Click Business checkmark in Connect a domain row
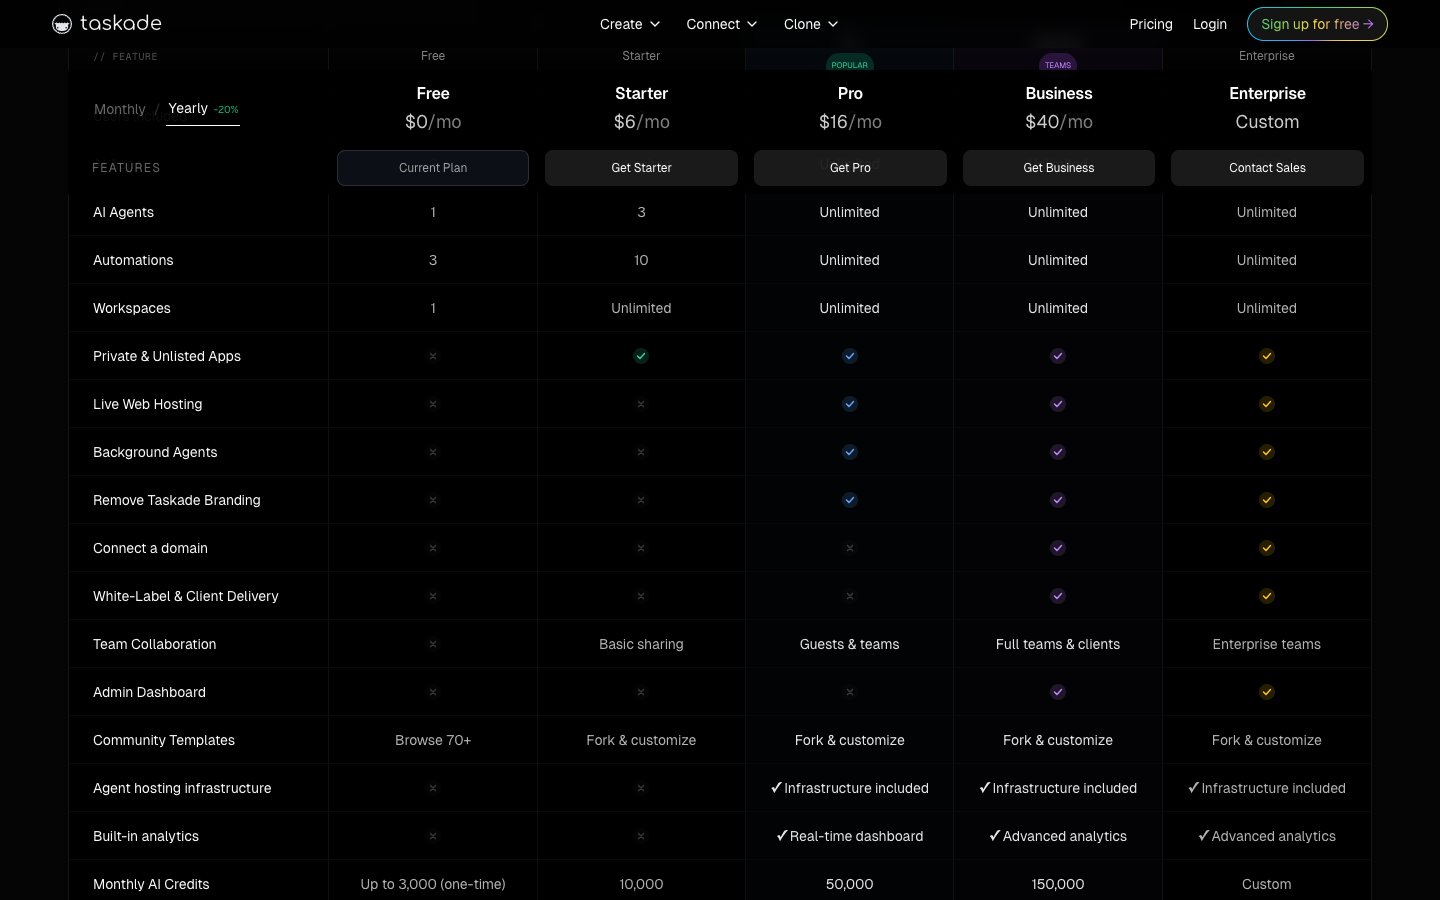This screenshot has height=900, width=1440. tap(1058, 548)
